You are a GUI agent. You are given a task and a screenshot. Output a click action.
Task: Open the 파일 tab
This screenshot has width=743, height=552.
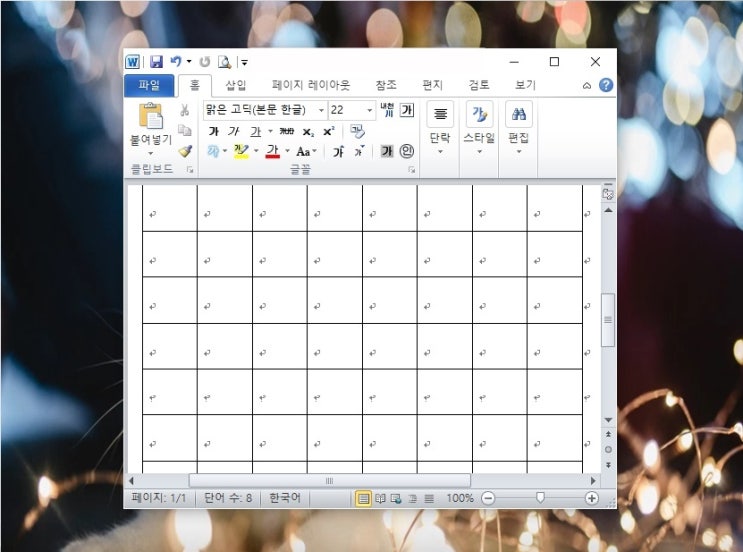149,85
